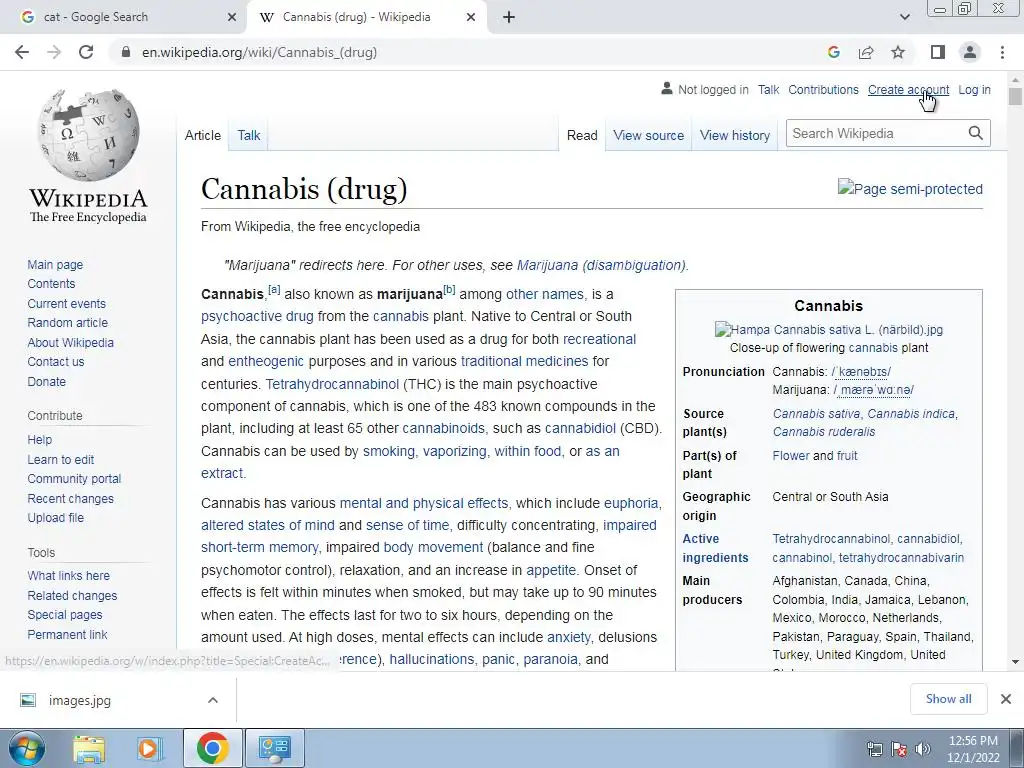Close the cat - Google Search tab
This screenshot has height=768, width=1024.
[232, 17]
